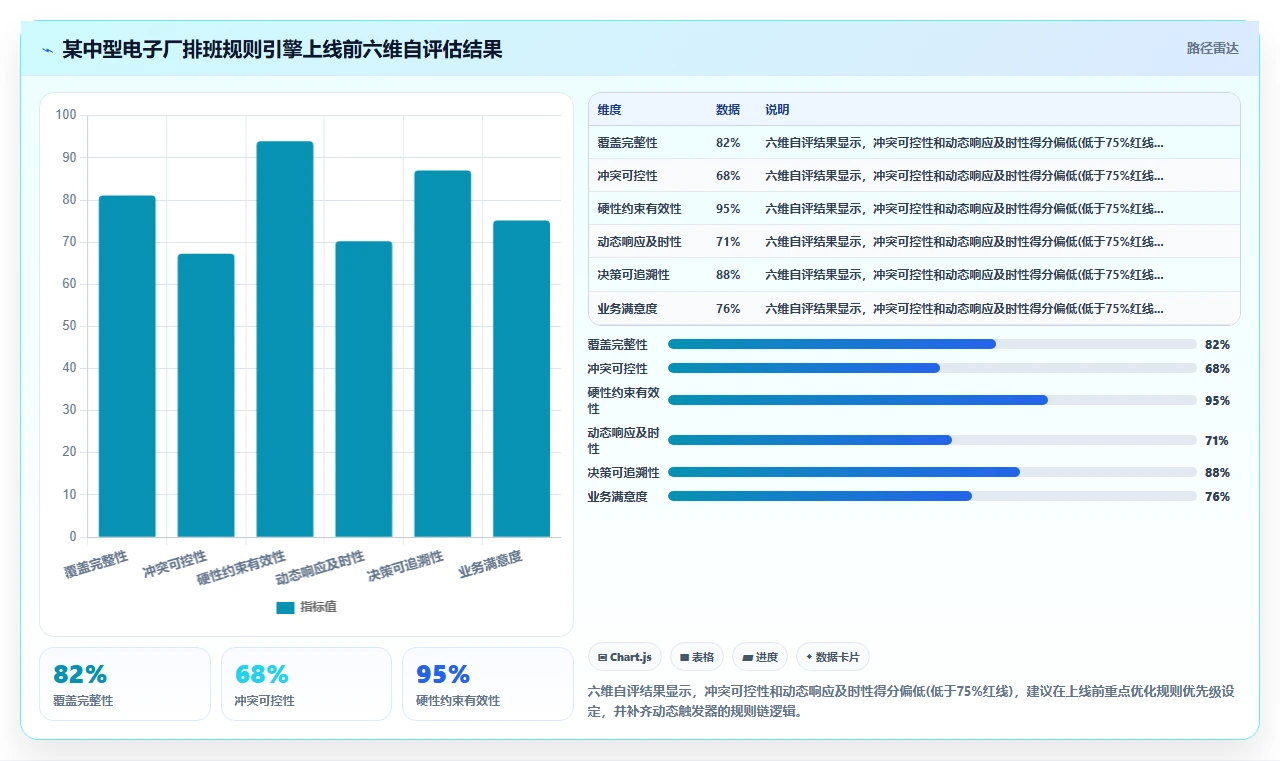Click the 硬性约束有效性 bar in chart
This screenshot has height=761, width=1280.
285,339
